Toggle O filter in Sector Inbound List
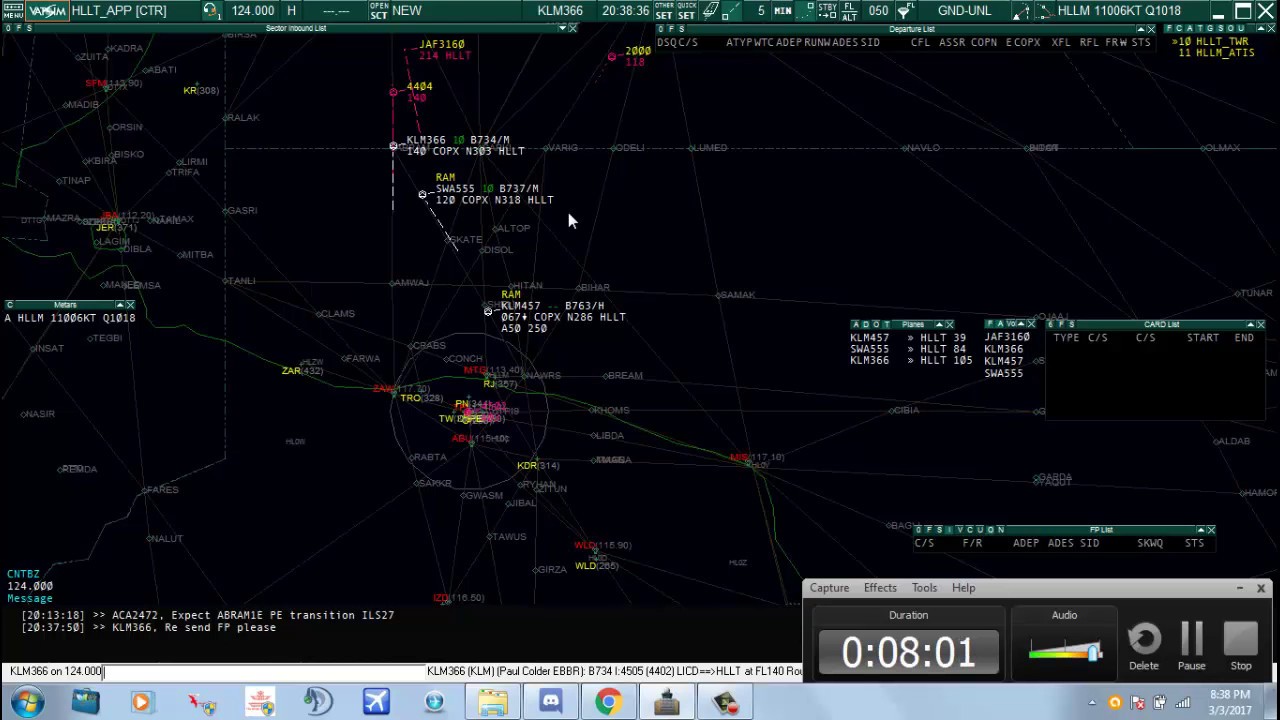This screenshot has width=1280, height=720. click(8, 28)
